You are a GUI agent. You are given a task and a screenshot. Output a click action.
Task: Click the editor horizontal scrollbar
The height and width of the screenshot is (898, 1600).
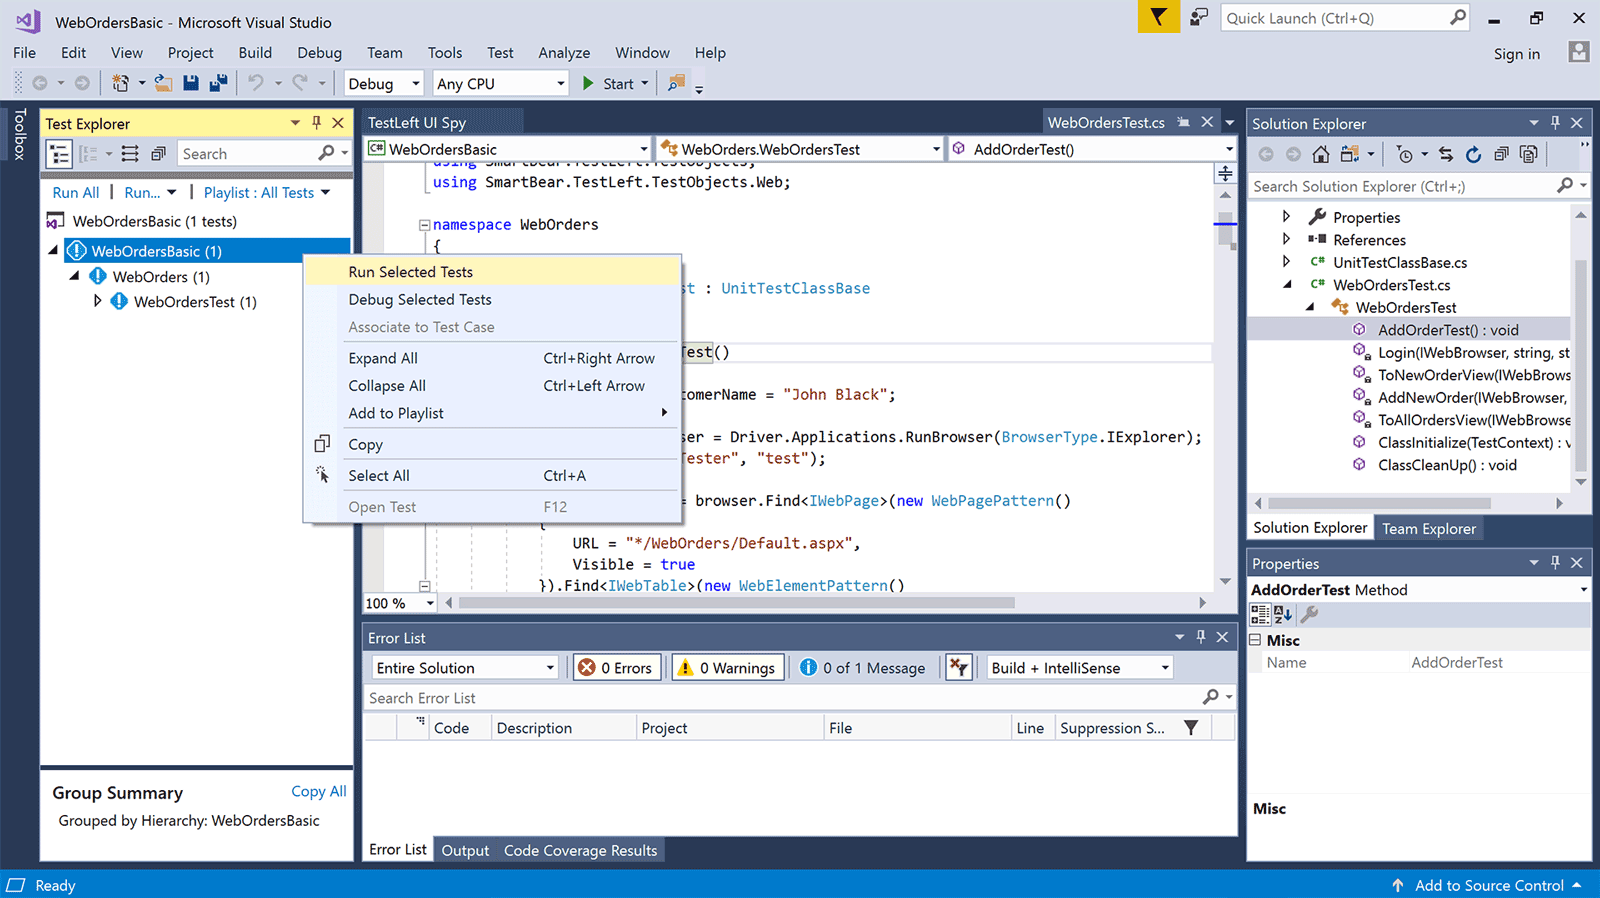737,603
